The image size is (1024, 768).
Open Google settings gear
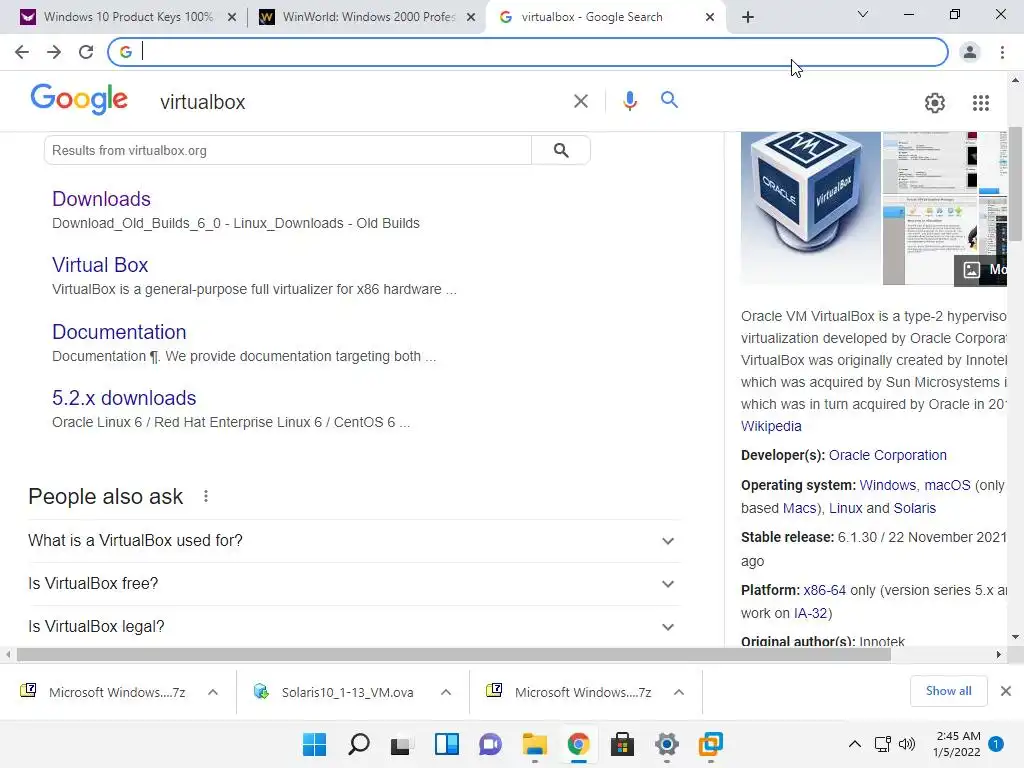coord(935,103)
